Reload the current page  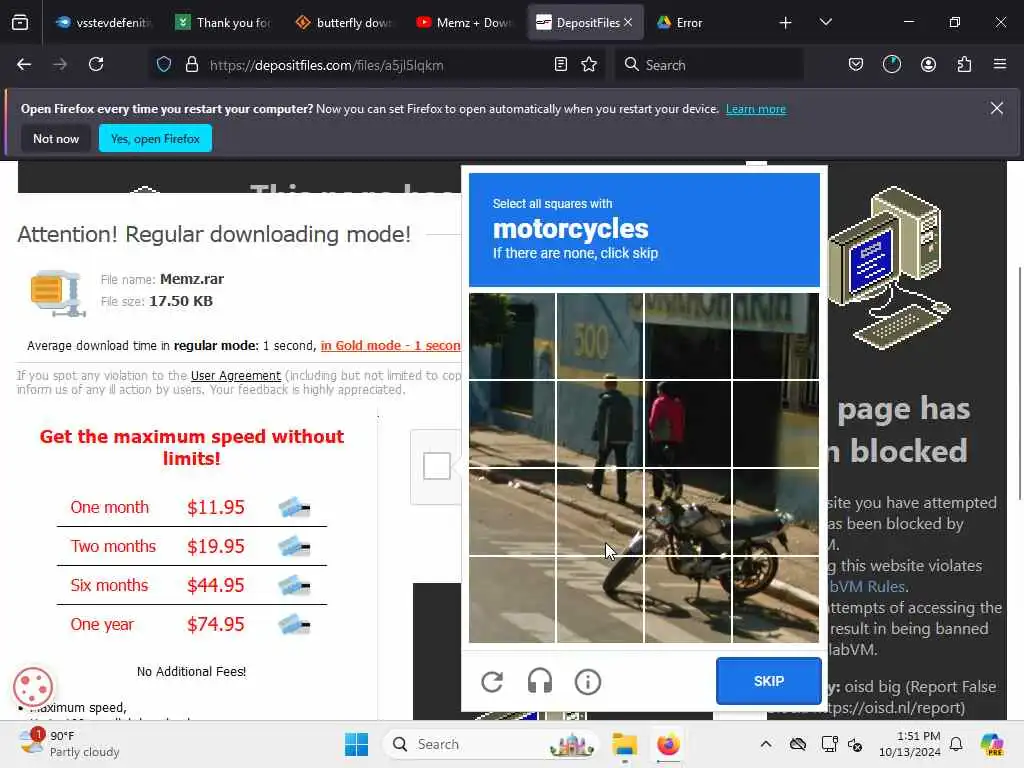coord(96,64)
